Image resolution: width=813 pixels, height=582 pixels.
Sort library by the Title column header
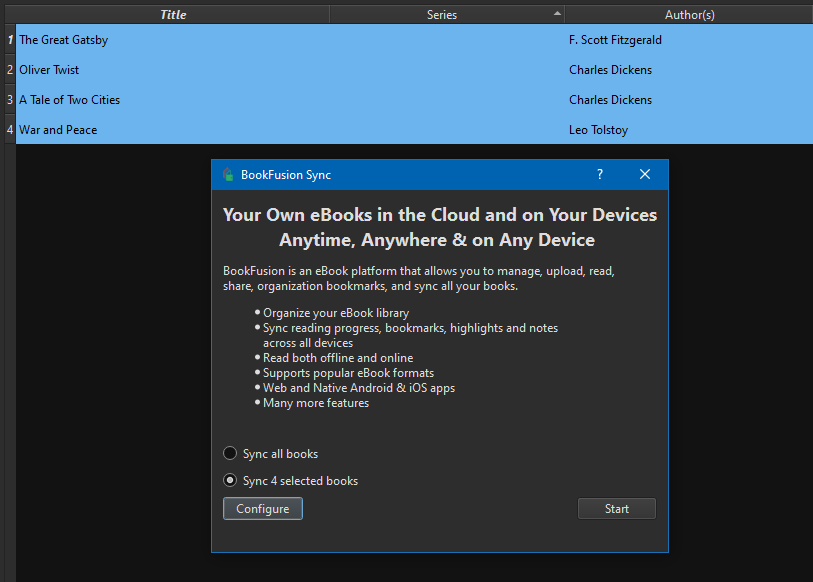pos(173,15)
